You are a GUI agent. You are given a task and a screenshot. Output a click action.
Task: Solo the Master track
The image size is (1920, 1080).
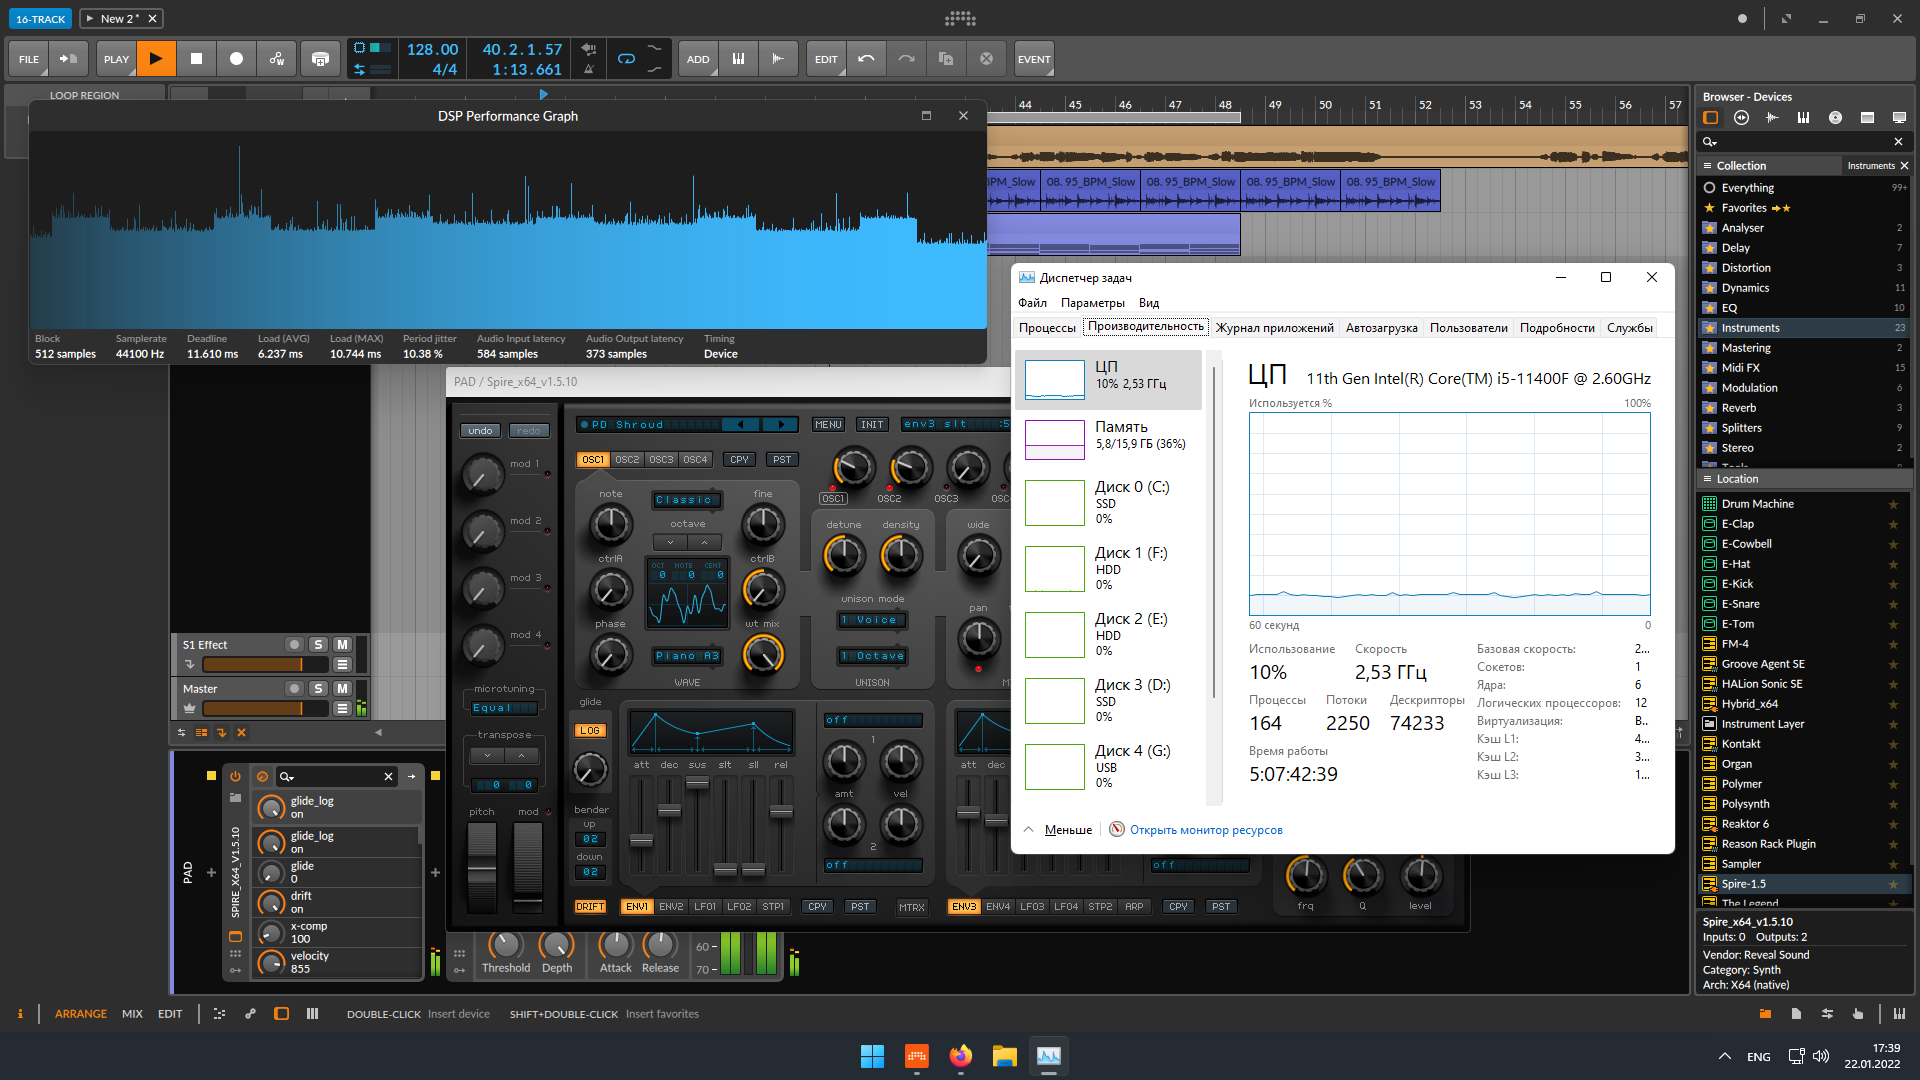318,689
